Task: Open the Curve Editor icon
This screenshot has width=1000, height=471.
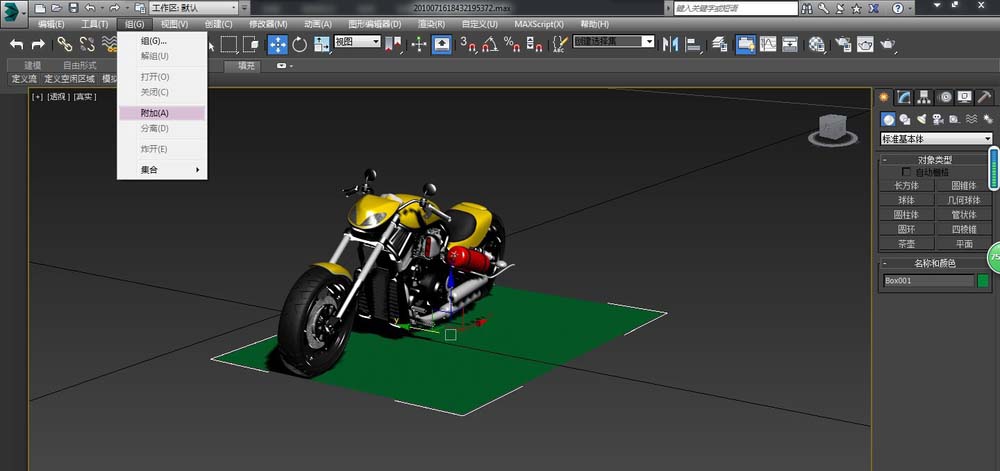Action: click(768, 44)
